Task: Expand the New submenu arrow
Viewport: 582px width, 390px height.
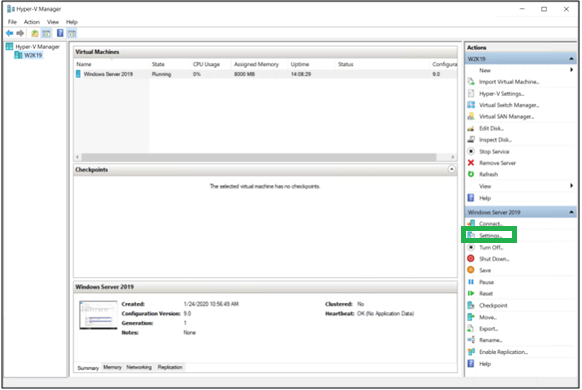Action: (572, 70)
